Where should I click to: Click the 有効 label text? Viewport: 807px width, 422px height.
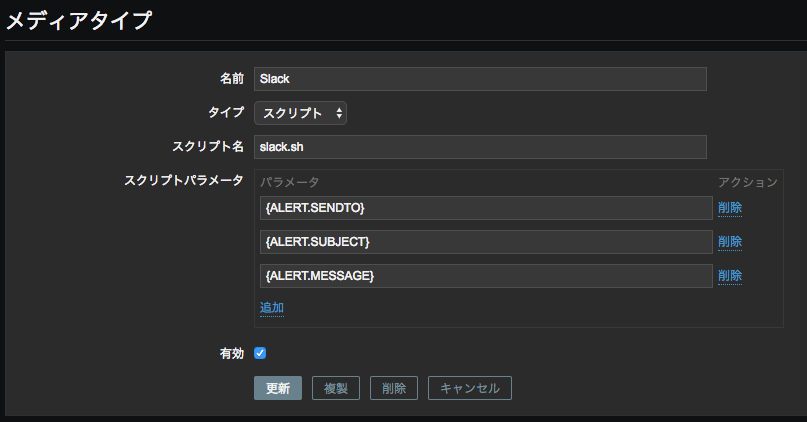click(x=231, y=353)
